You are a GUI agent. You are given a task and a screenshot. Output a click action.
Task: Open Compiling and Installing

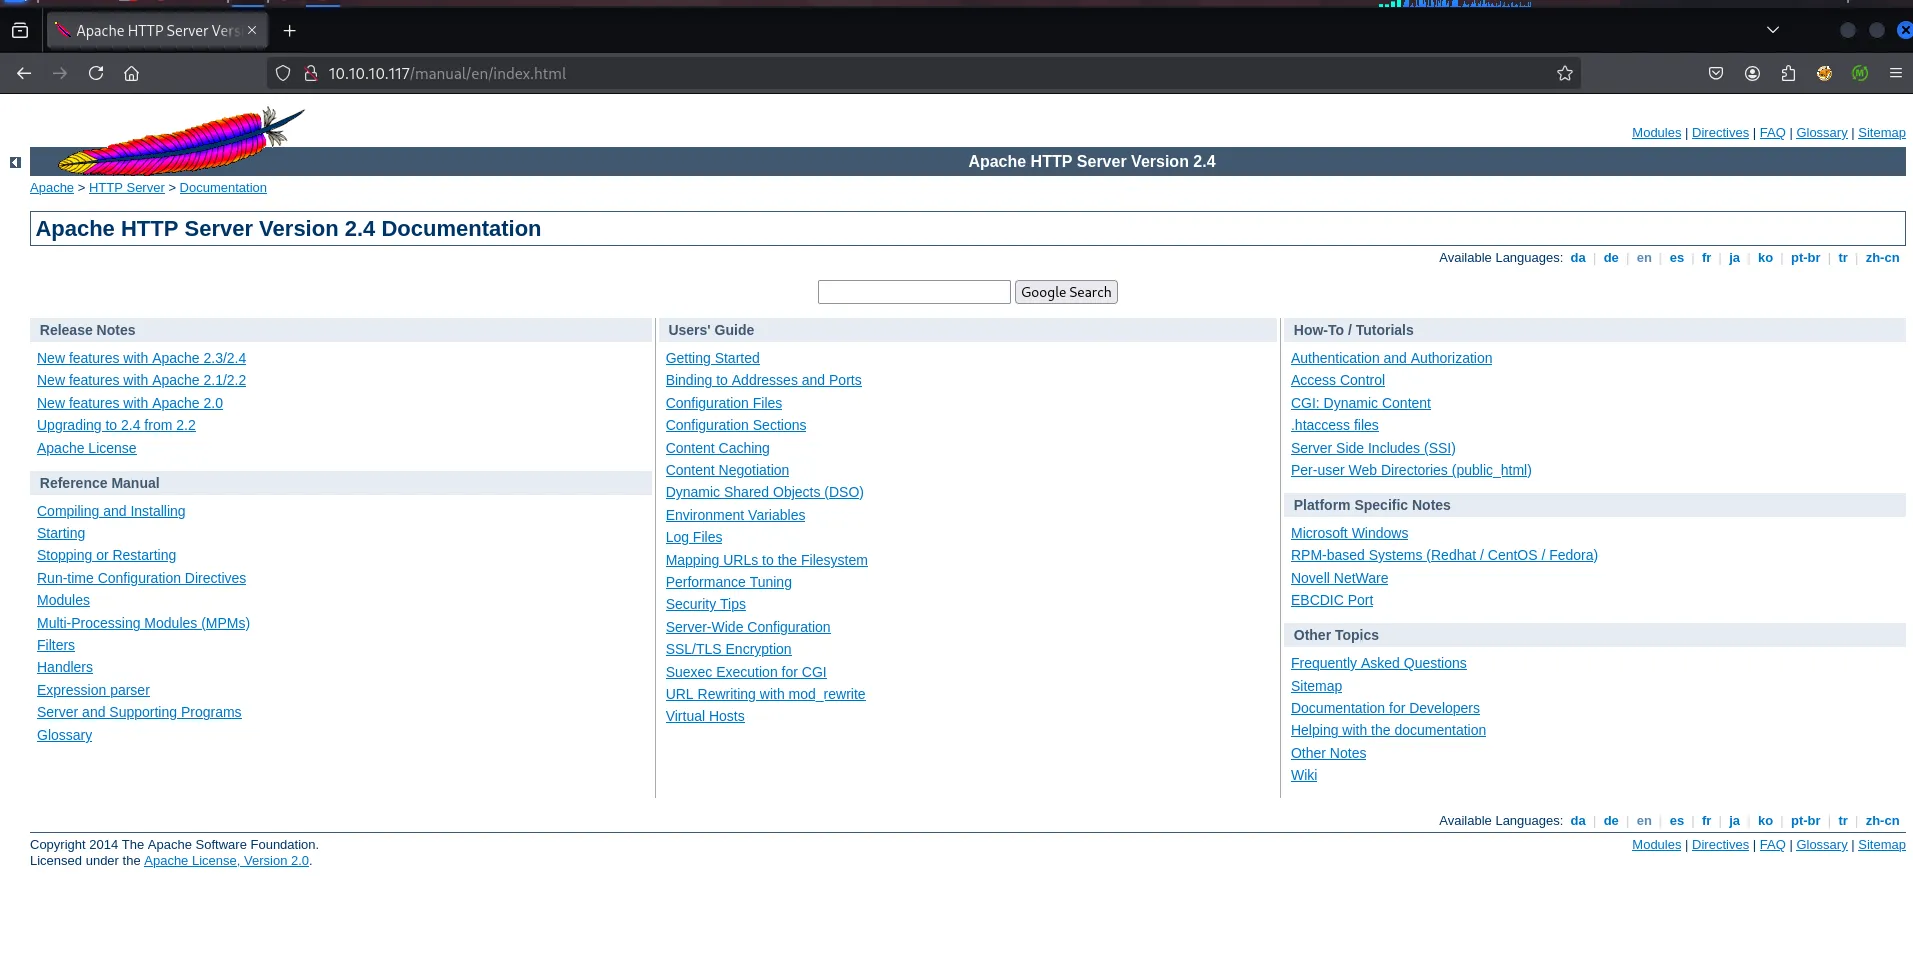111,511
